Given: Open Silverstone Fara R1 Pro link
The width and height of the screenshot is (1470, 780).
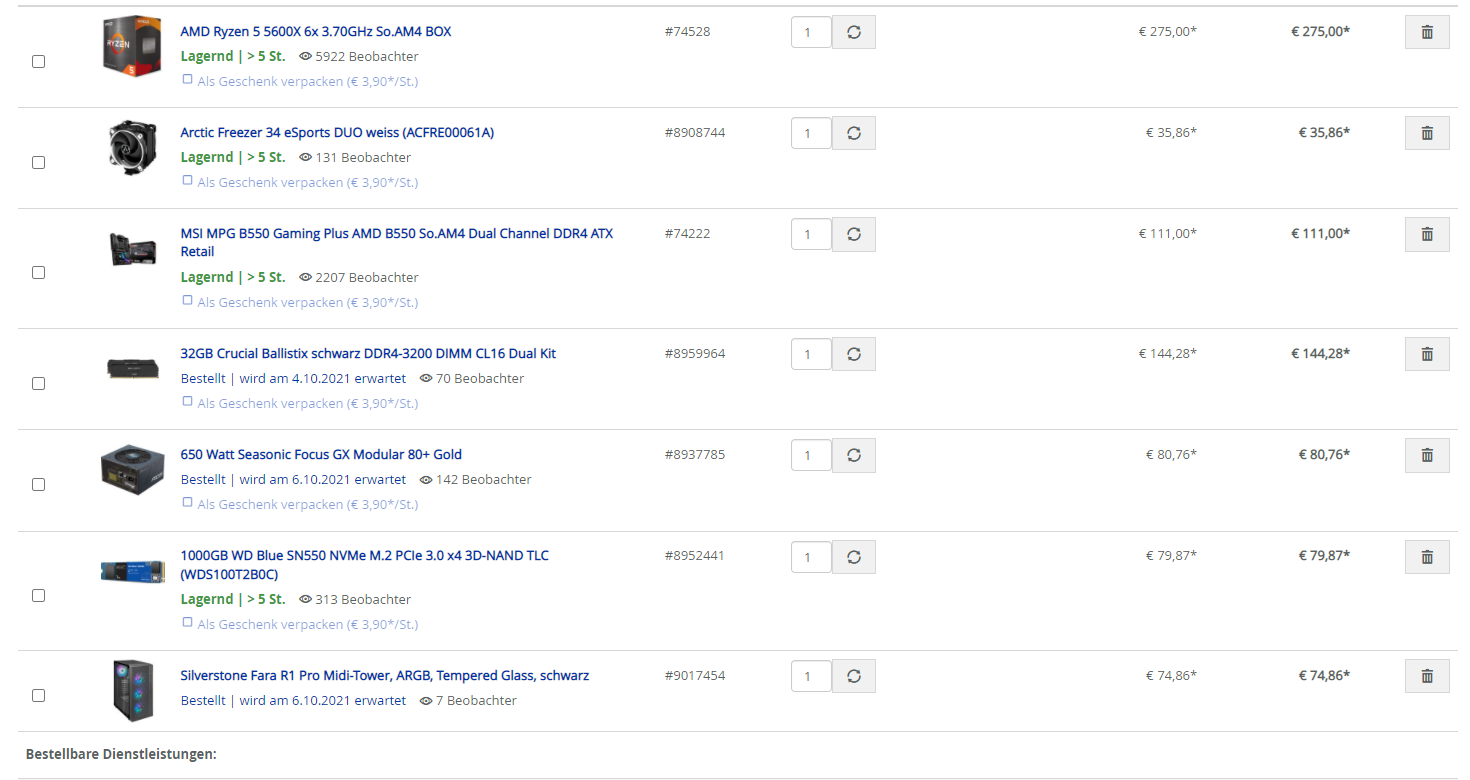Looking at the screenshot, I should tap(385, 676).
